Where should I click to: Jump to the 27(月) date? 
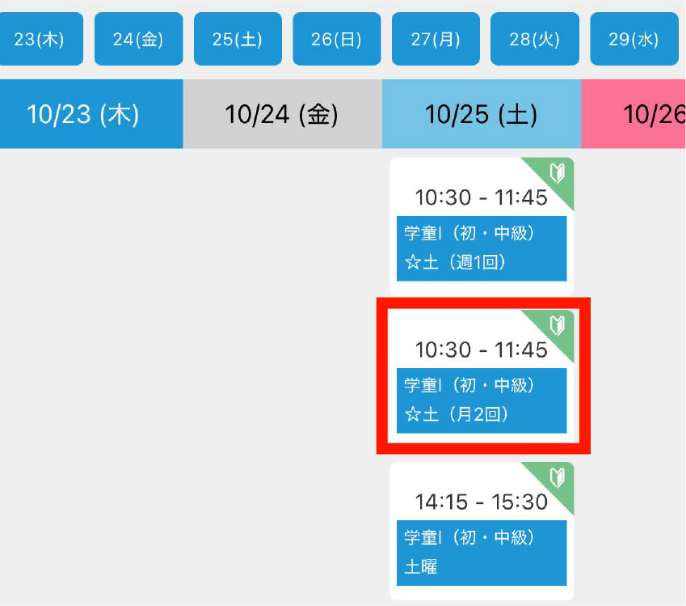[x=436, y=39]
